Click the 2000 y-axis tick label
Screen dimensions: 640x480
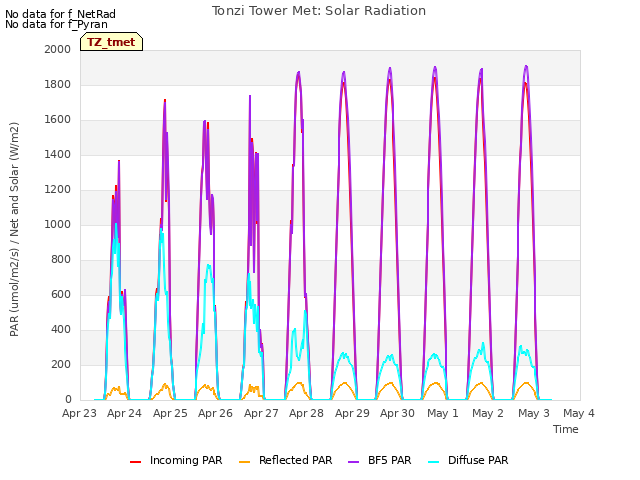click(x=58, y=49)
